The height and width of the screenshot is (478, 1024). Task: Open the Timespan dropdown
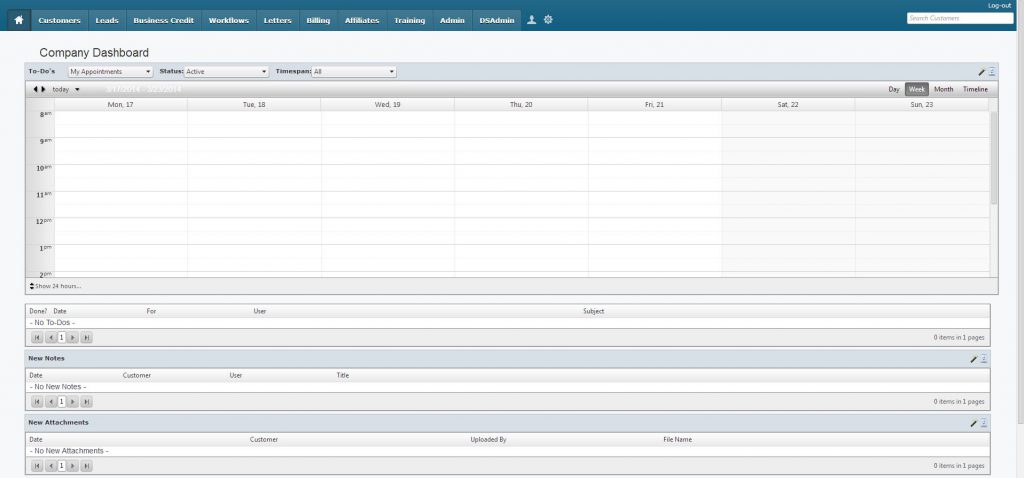click(354, 72)
